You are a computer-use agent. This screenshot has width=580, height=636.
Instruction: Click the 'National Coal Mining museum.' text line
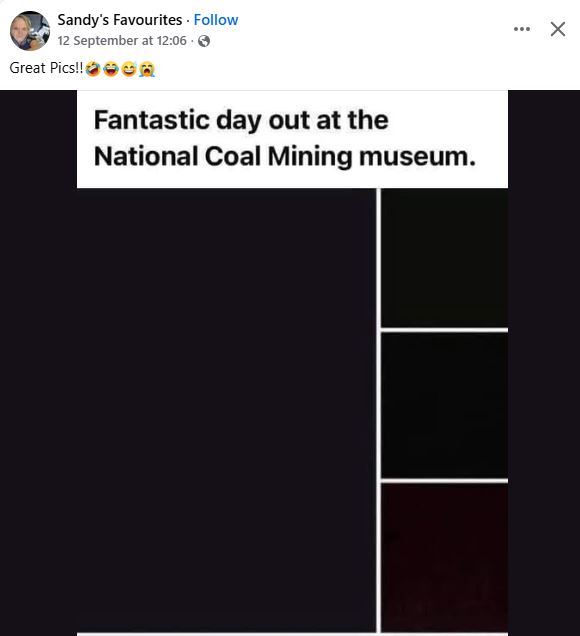pos(285,156)
